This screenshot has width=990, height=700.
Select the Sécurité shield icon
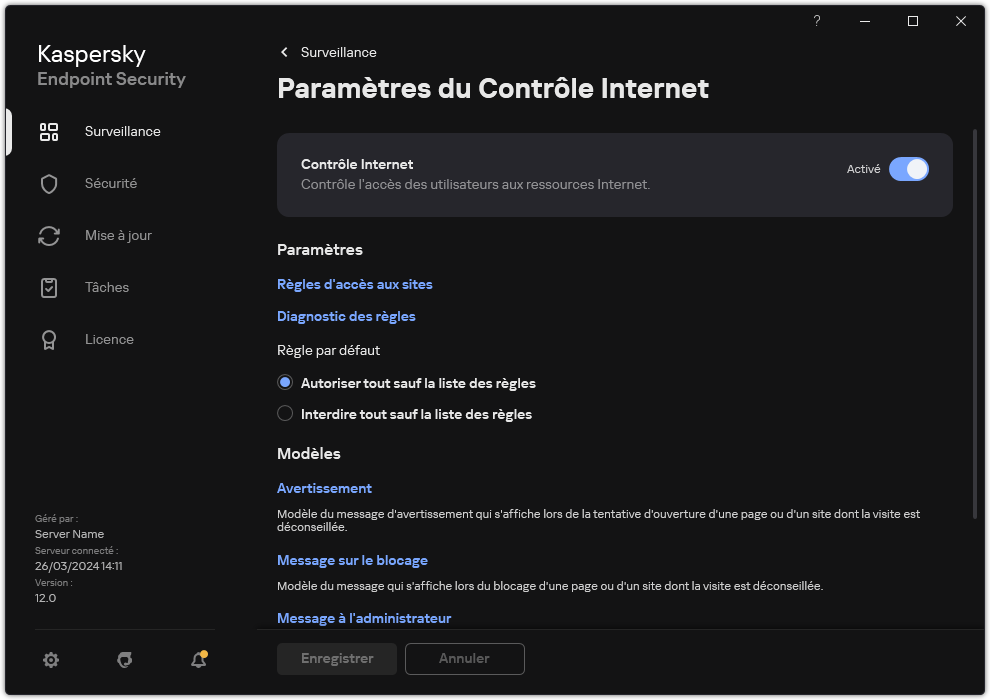(48, 183)
